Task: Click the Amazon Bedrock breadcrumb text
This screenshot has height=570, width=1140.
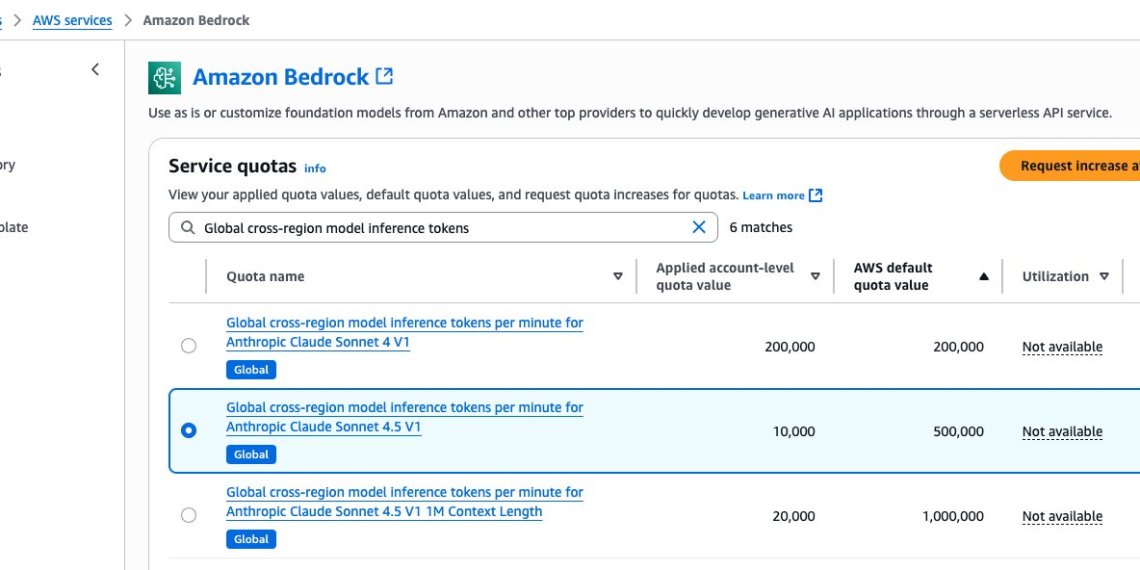Action: 196,20
